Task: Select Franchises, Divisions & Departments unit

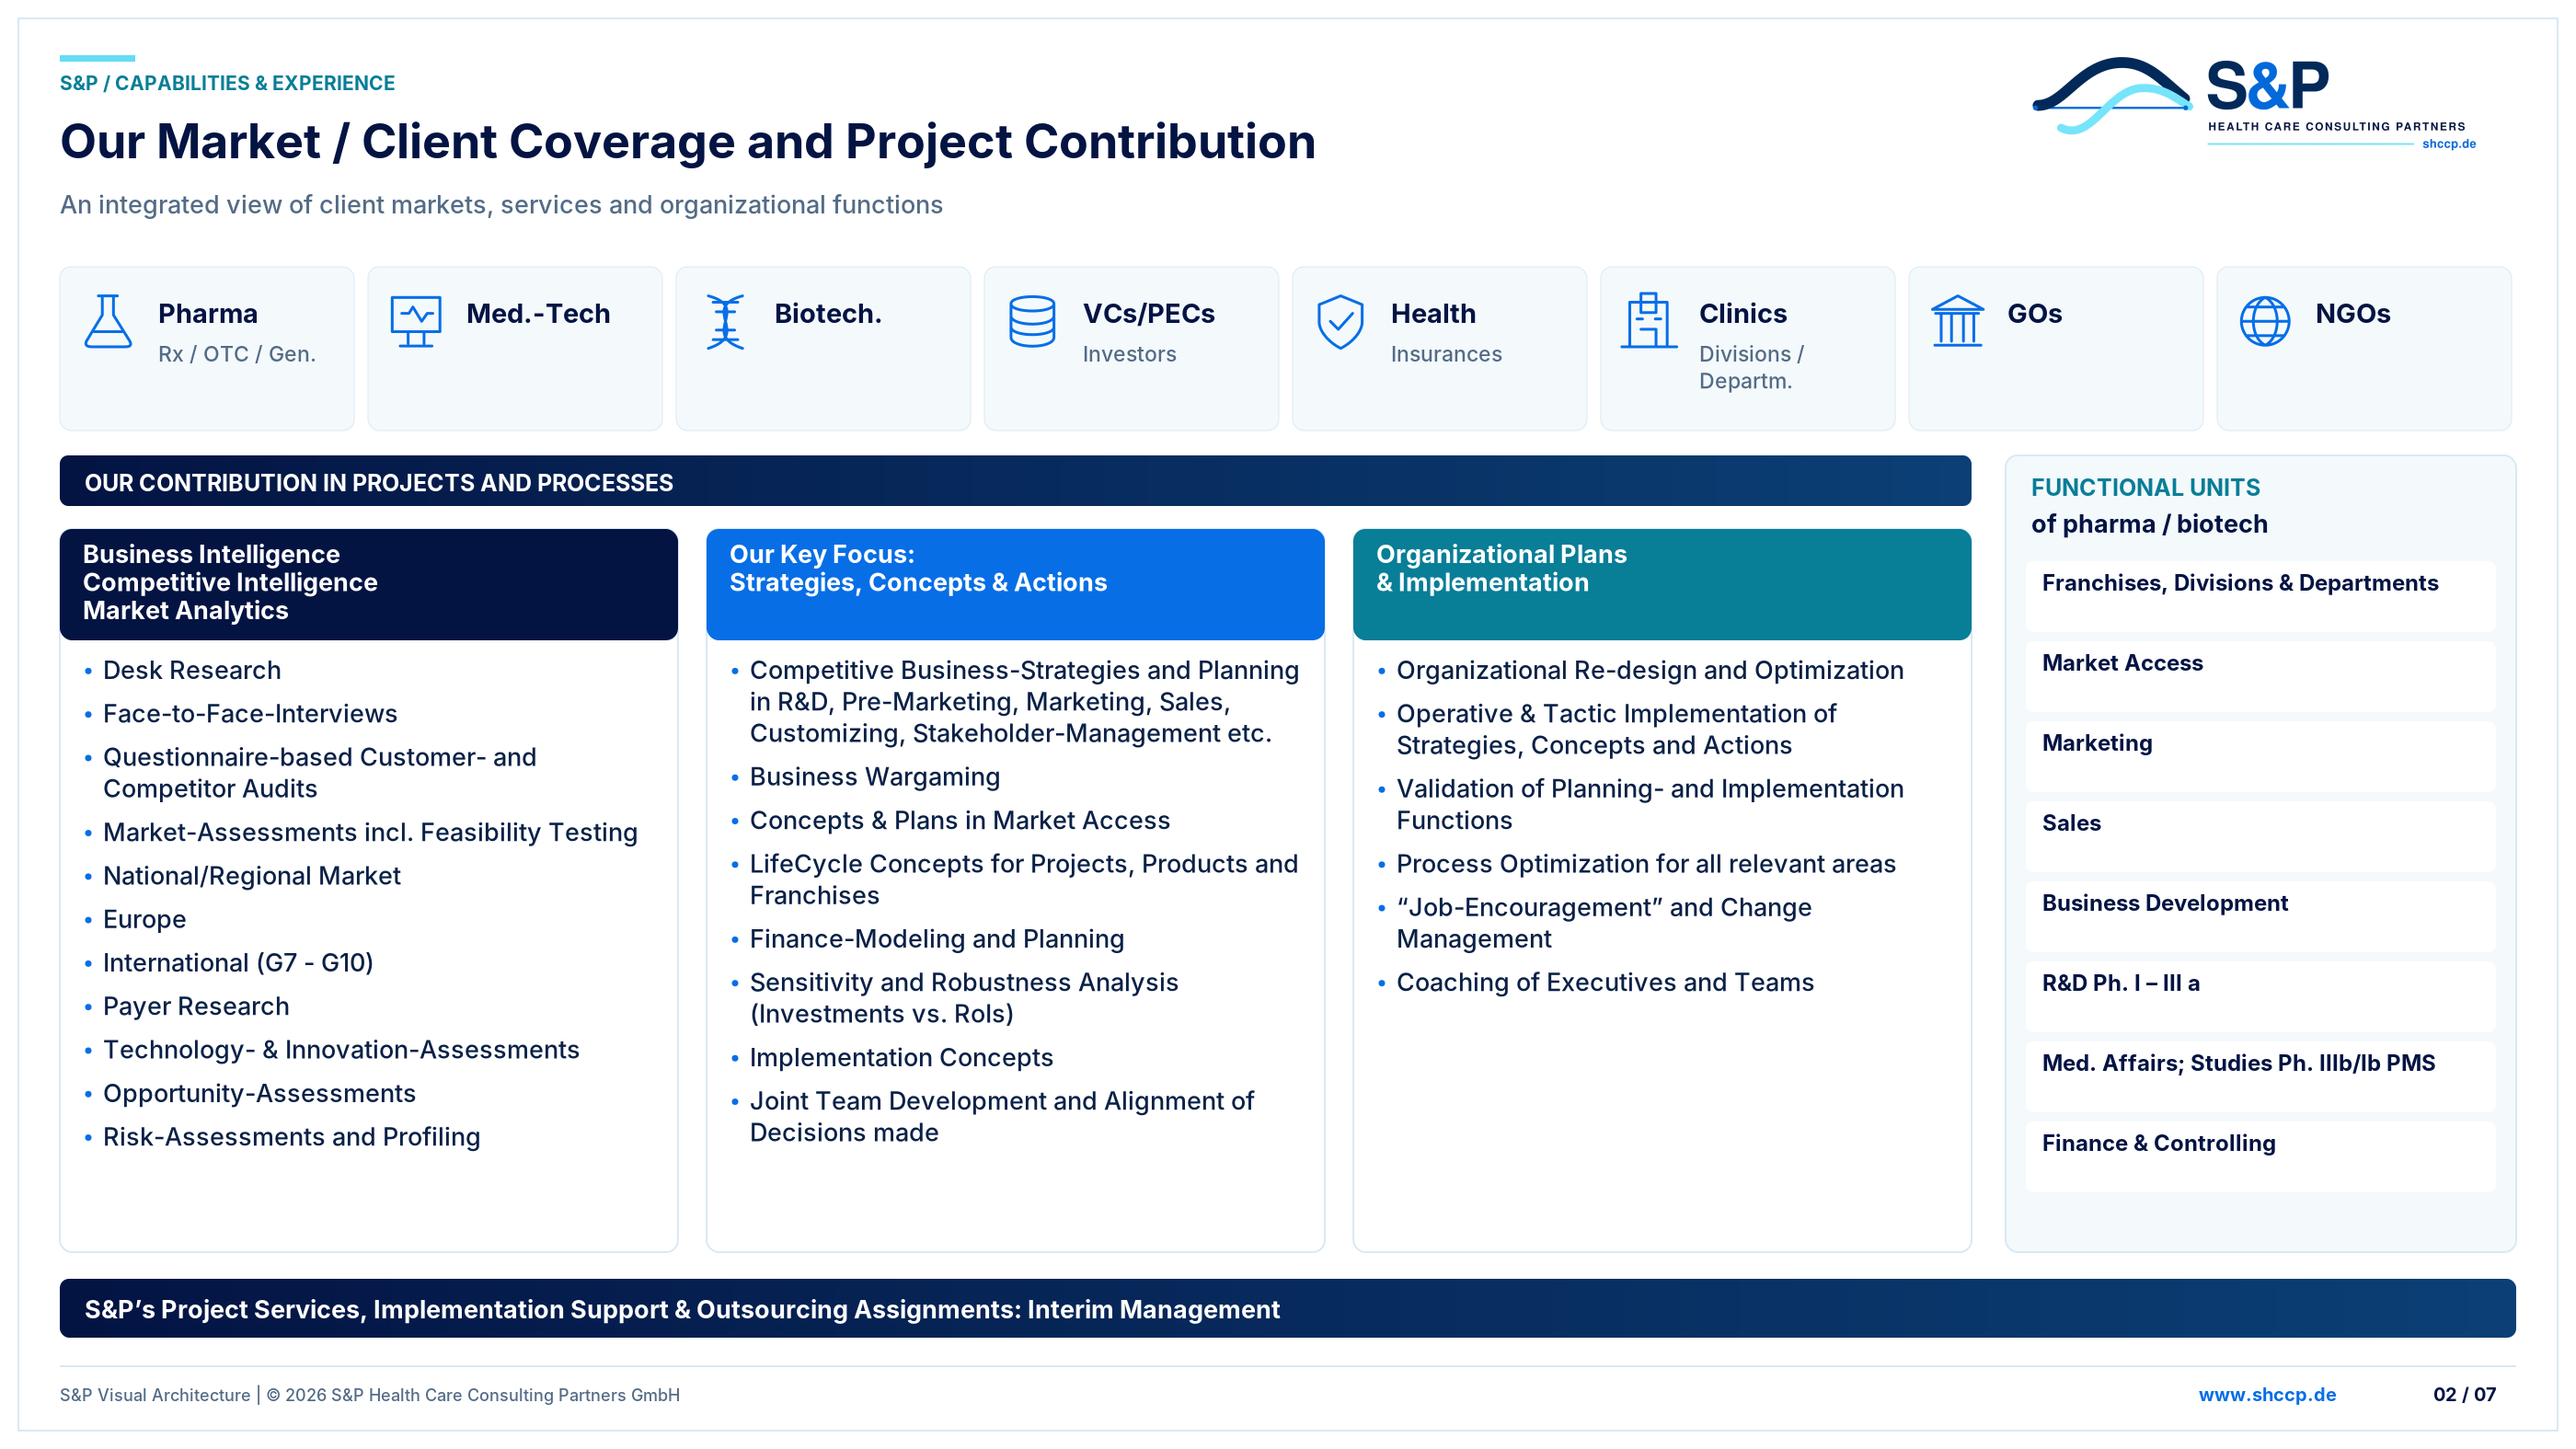Action: (x=2260, y=595)
